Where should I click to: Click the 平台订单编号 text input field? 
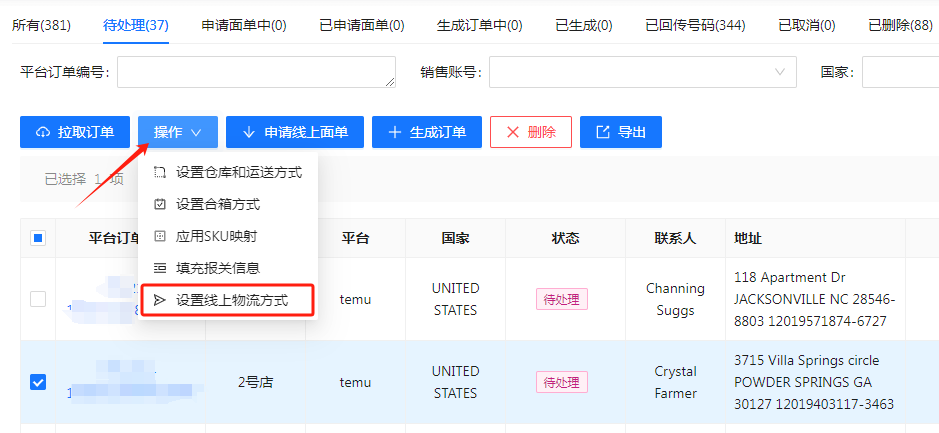[x=257, y=72]
